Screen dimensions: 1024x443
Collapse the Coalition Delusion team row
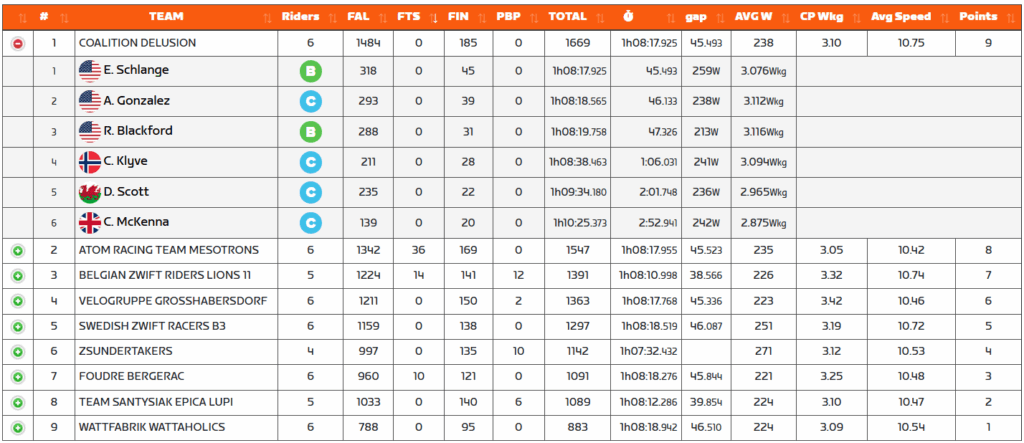pos(17,43)
